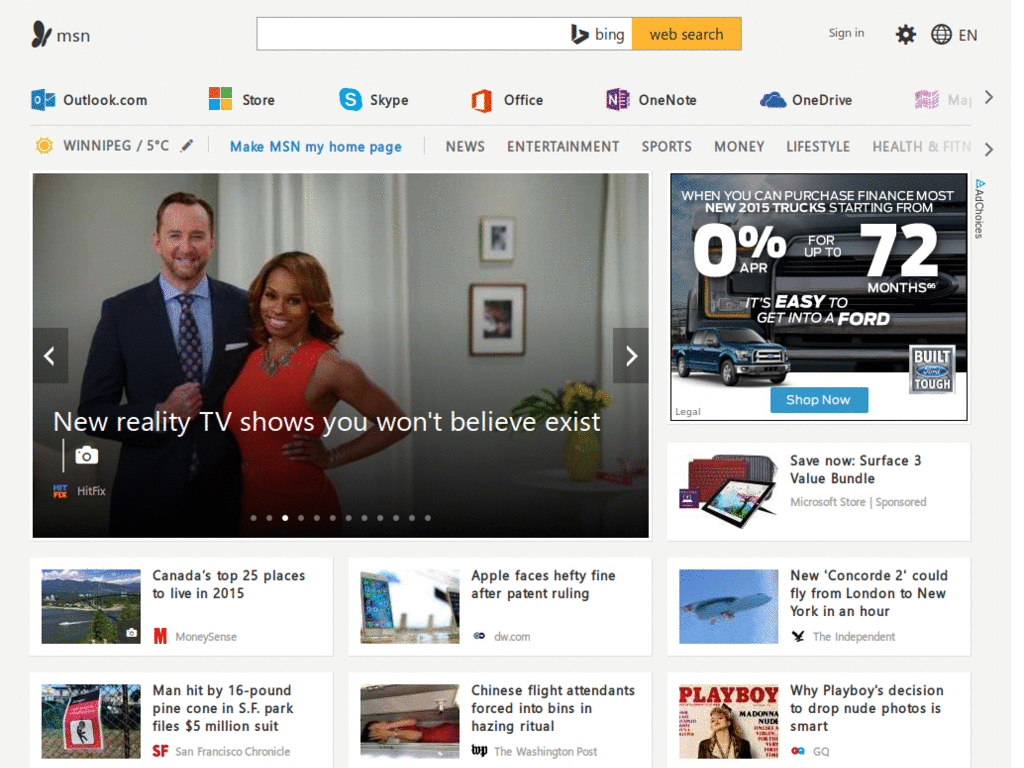
Task: Open the SPORTS section
Action: 666,146
